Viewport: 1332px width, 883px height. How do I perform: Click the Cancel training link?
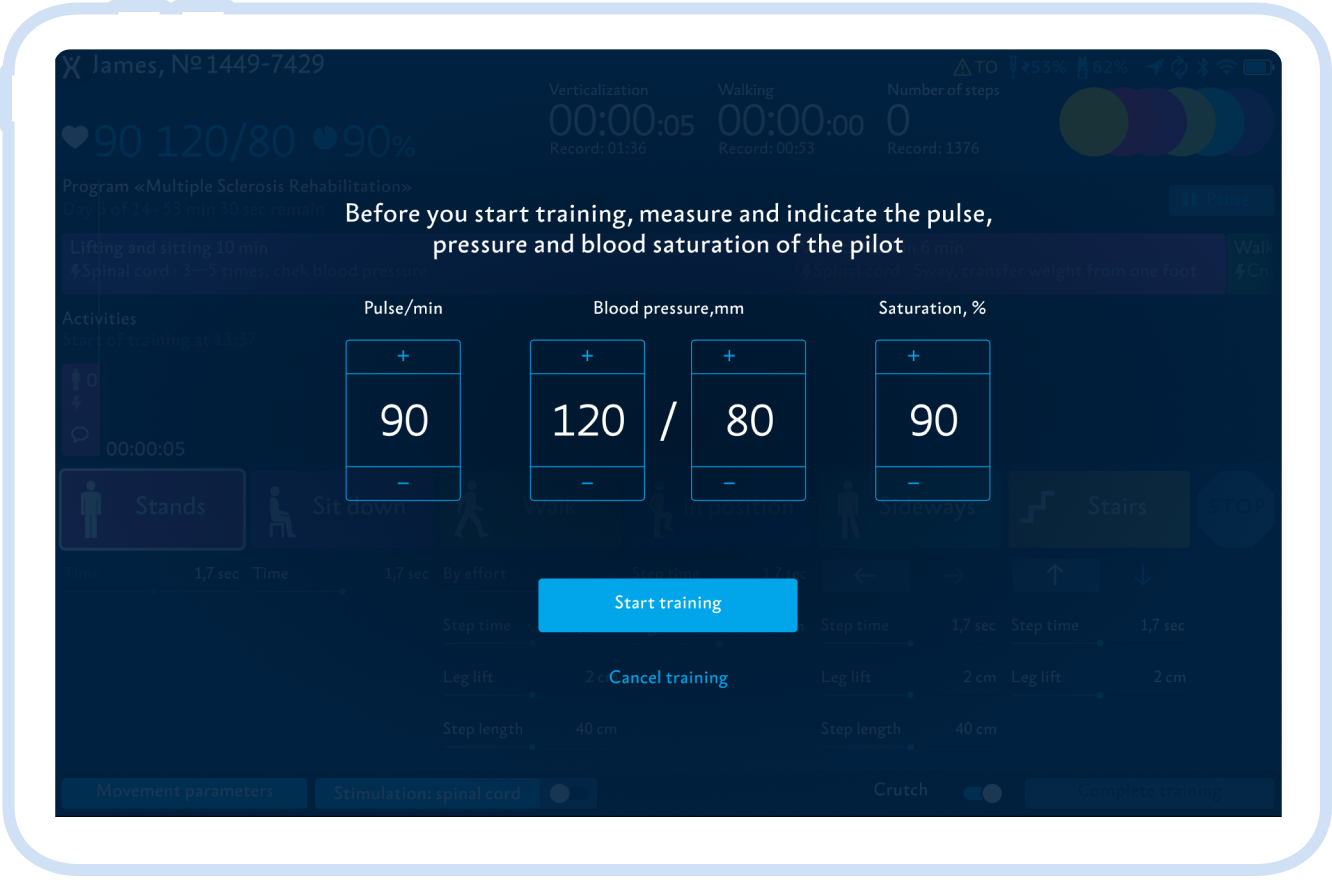tap(668, 678)
